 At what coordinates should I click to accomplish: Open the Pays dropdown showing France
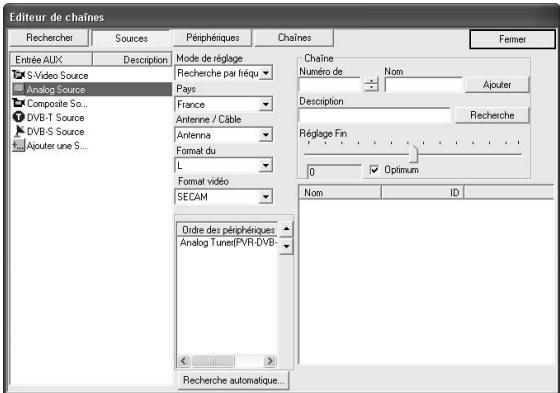pos(265,104)
